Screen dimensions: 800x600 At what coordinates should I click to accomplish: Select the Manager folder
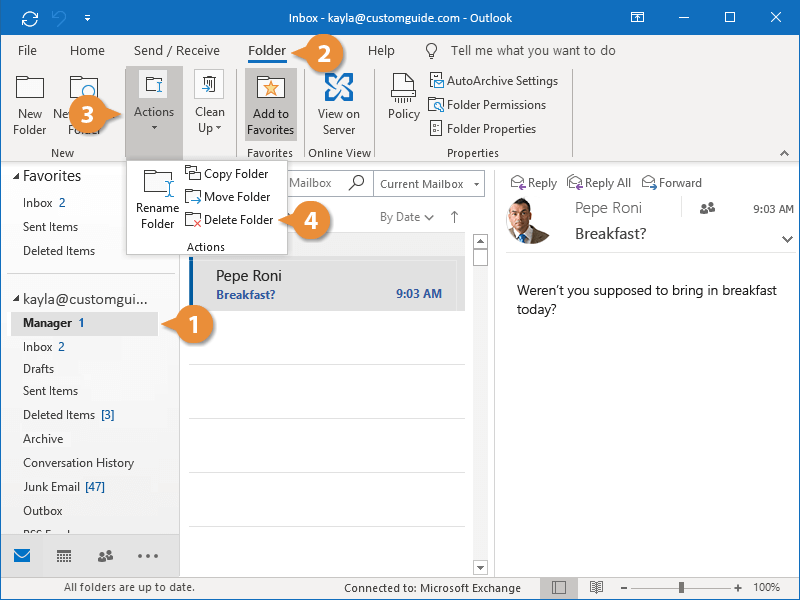(x=84, y=323)
